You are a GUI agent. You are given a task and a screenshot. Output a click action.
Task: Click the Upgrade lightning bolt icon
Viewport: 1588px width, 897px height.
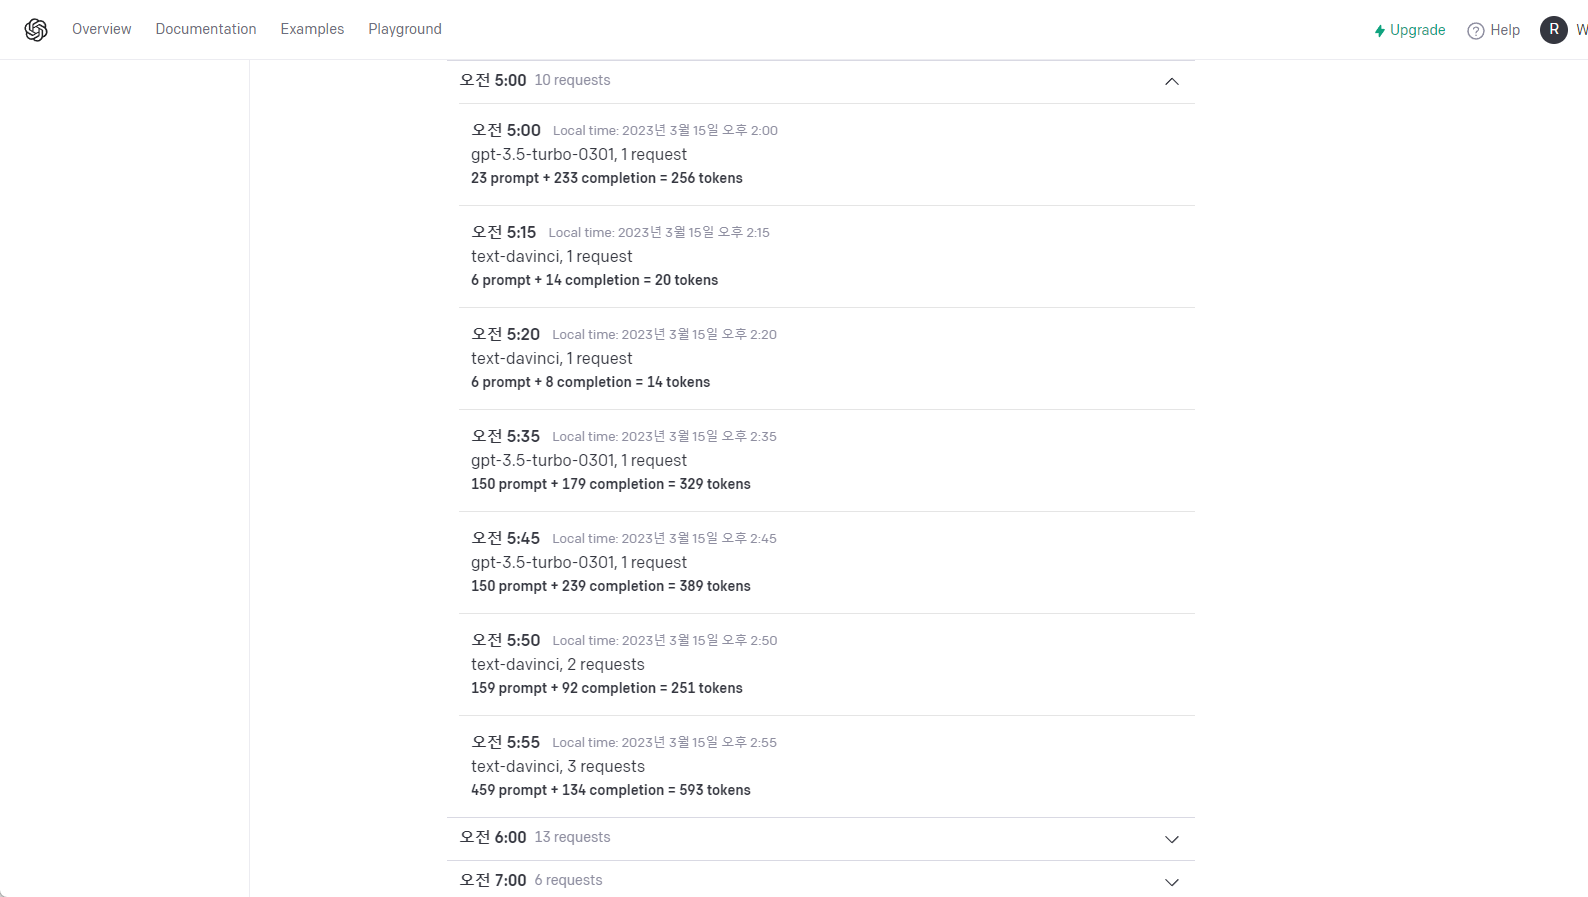point(1380,31)
